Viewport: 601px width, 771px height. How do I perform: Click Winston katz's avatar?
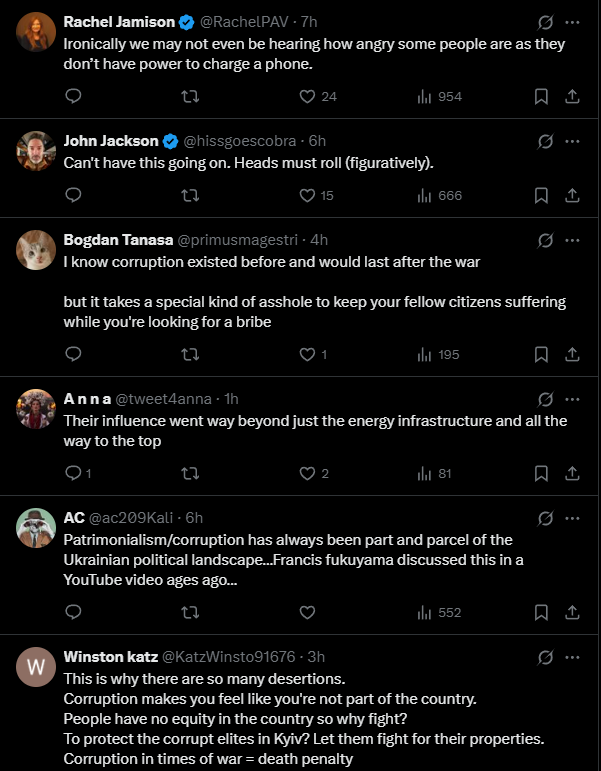(36, 668)
